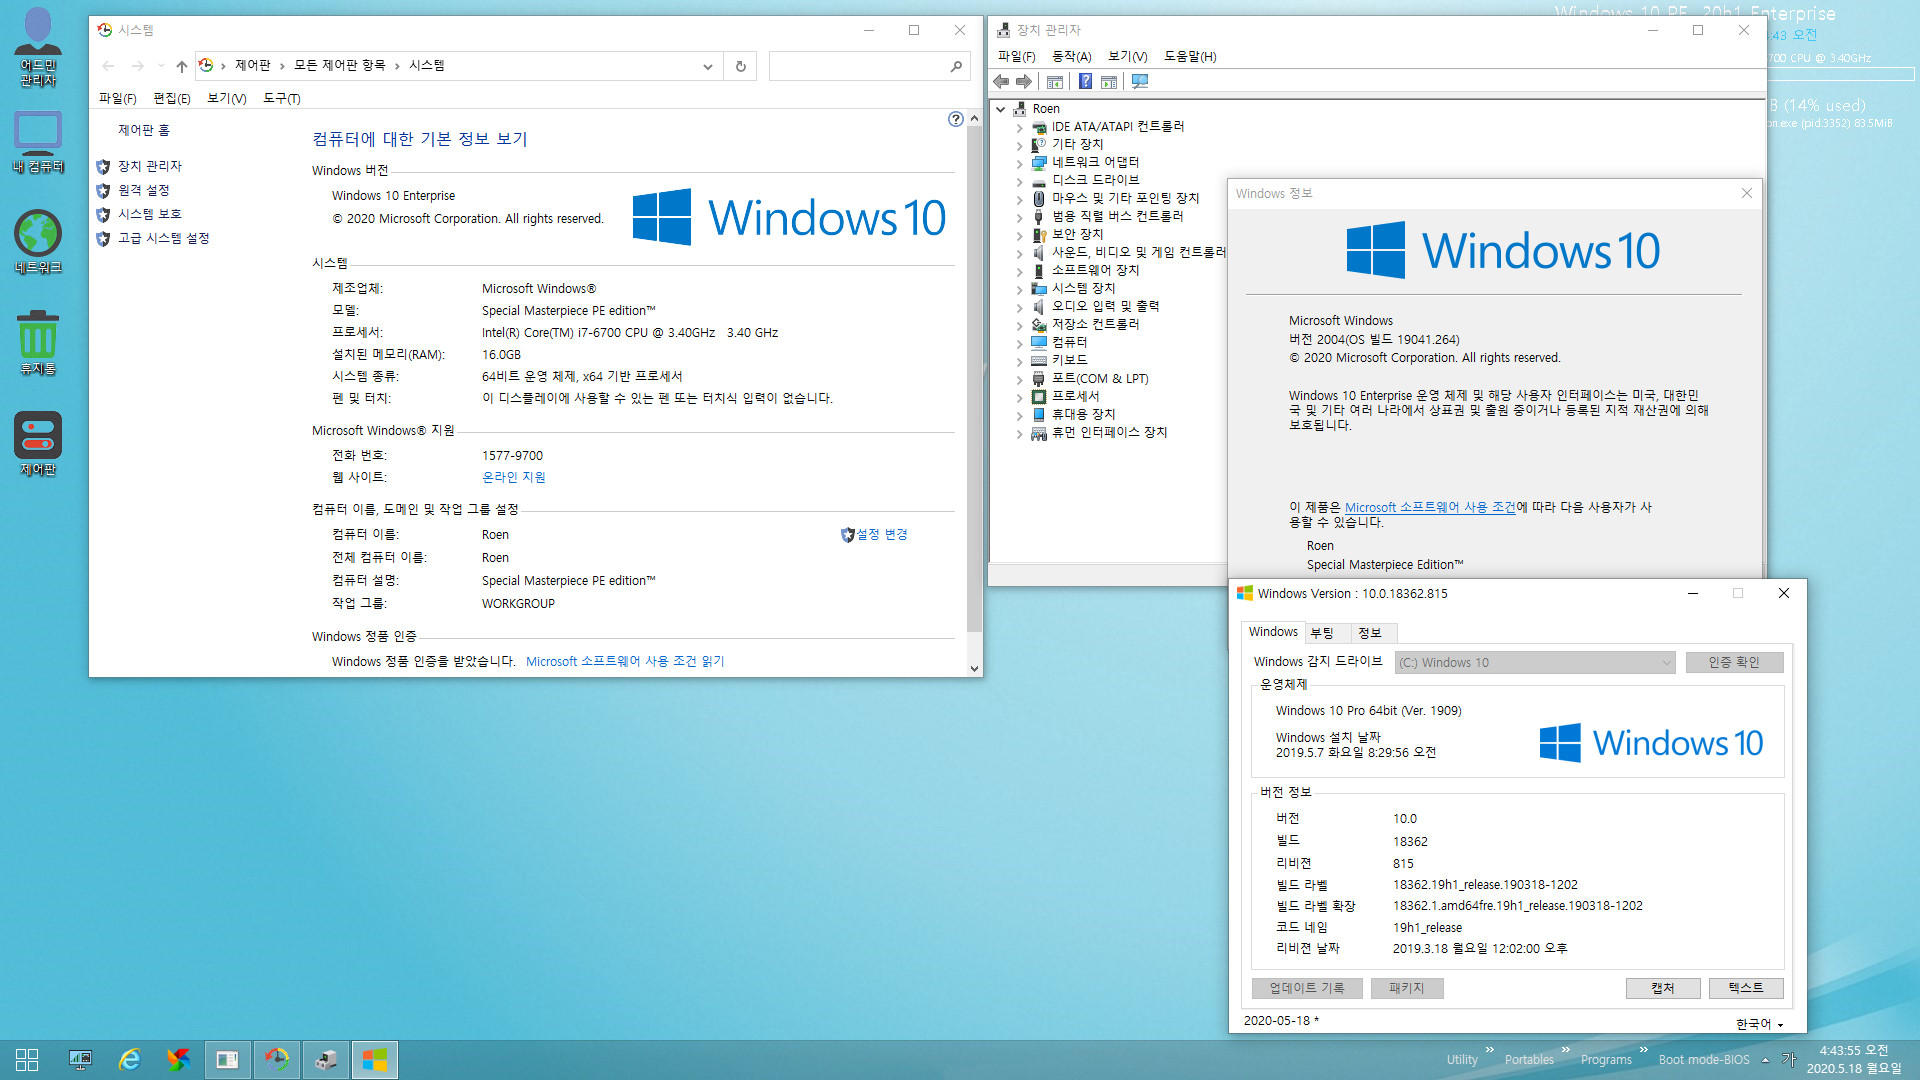Image resolution: width=1920 pixels, height=1080 pixels.
Task: Open 원격 설정 link in sidebar
Action: point(144,190)
